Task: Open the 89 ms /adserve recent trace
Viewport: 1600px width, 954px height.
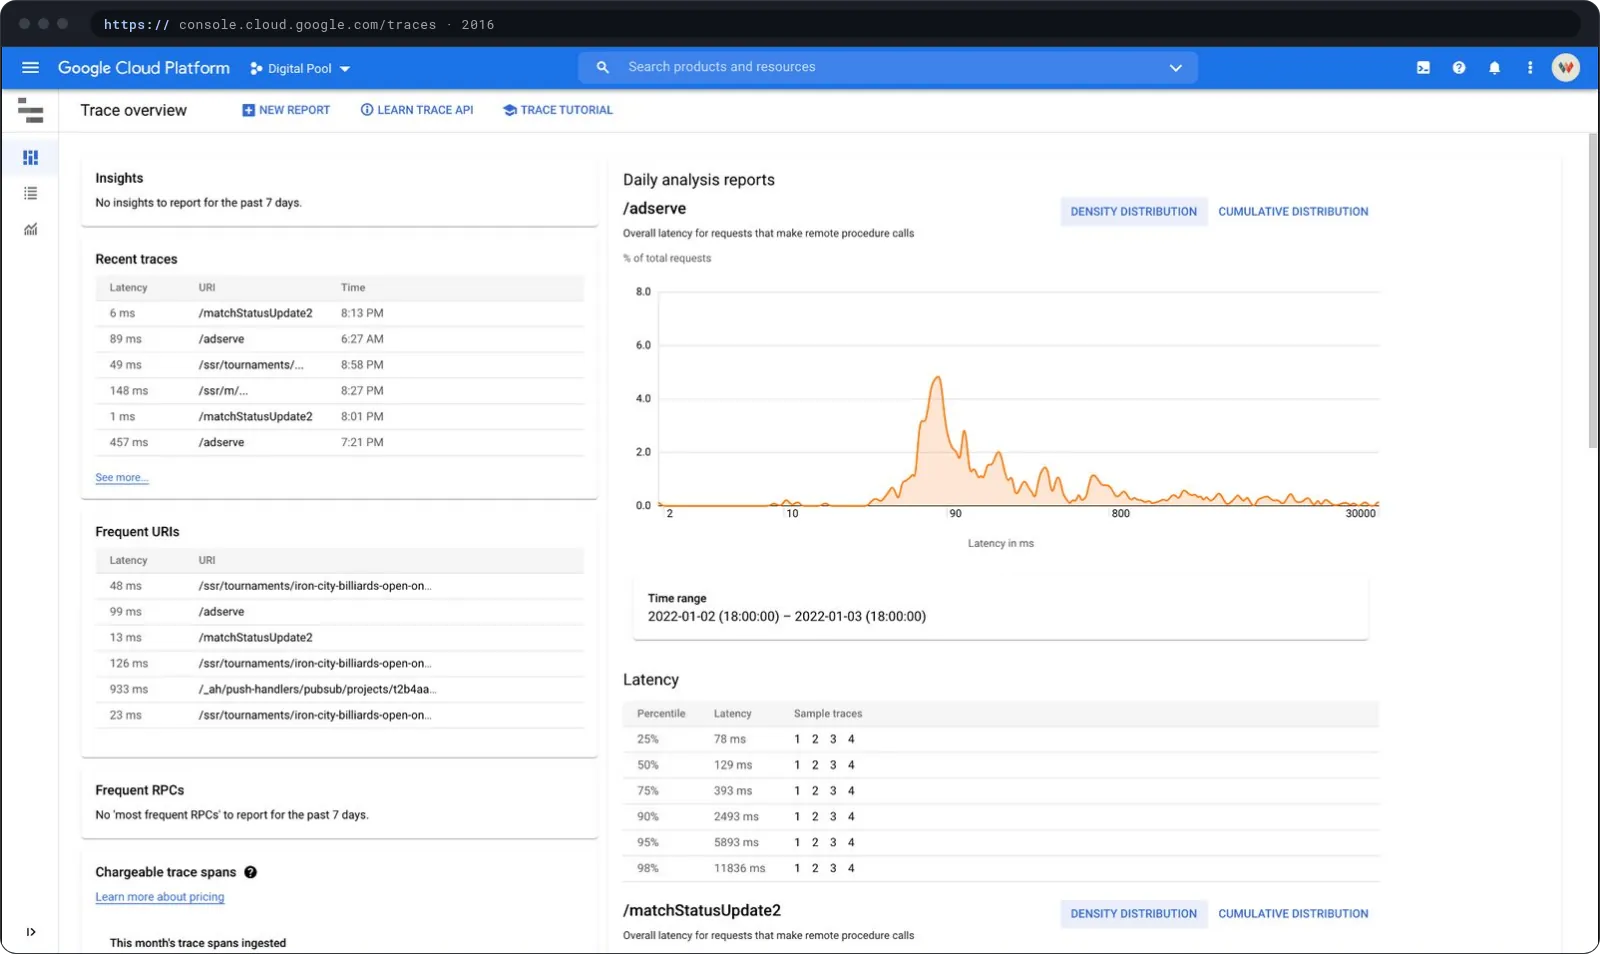Action: 340,339
